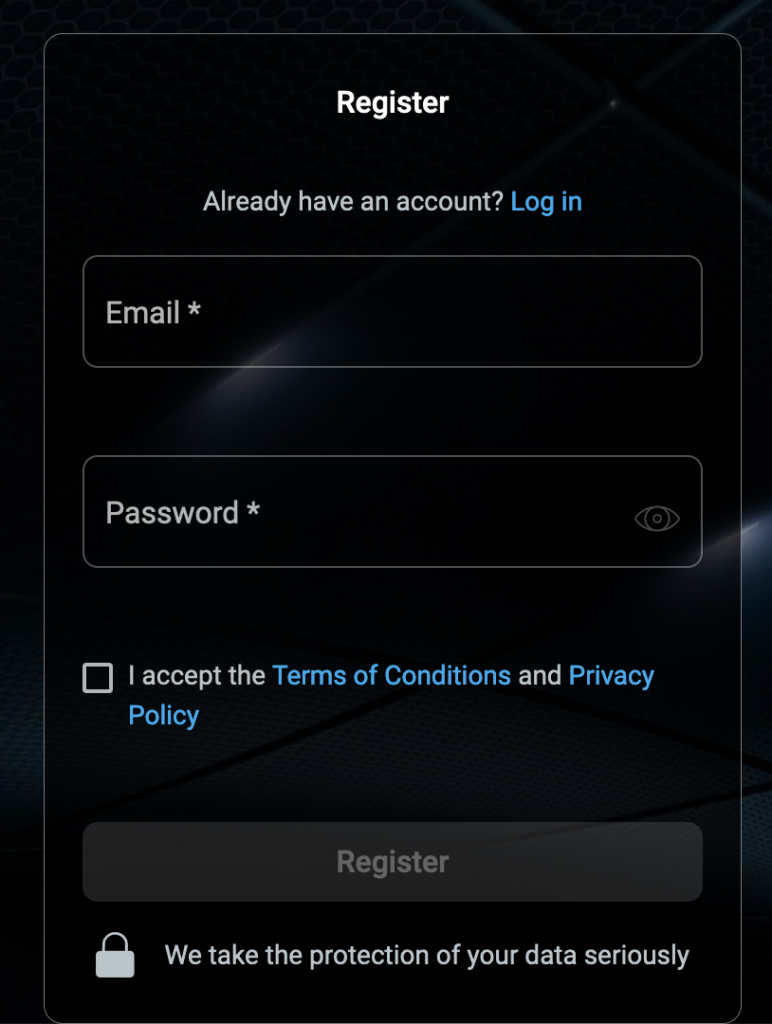Enable acceptance of Terms and Privacy Policy
This screenshot has width=772, height=1024.
coord(97,677)
